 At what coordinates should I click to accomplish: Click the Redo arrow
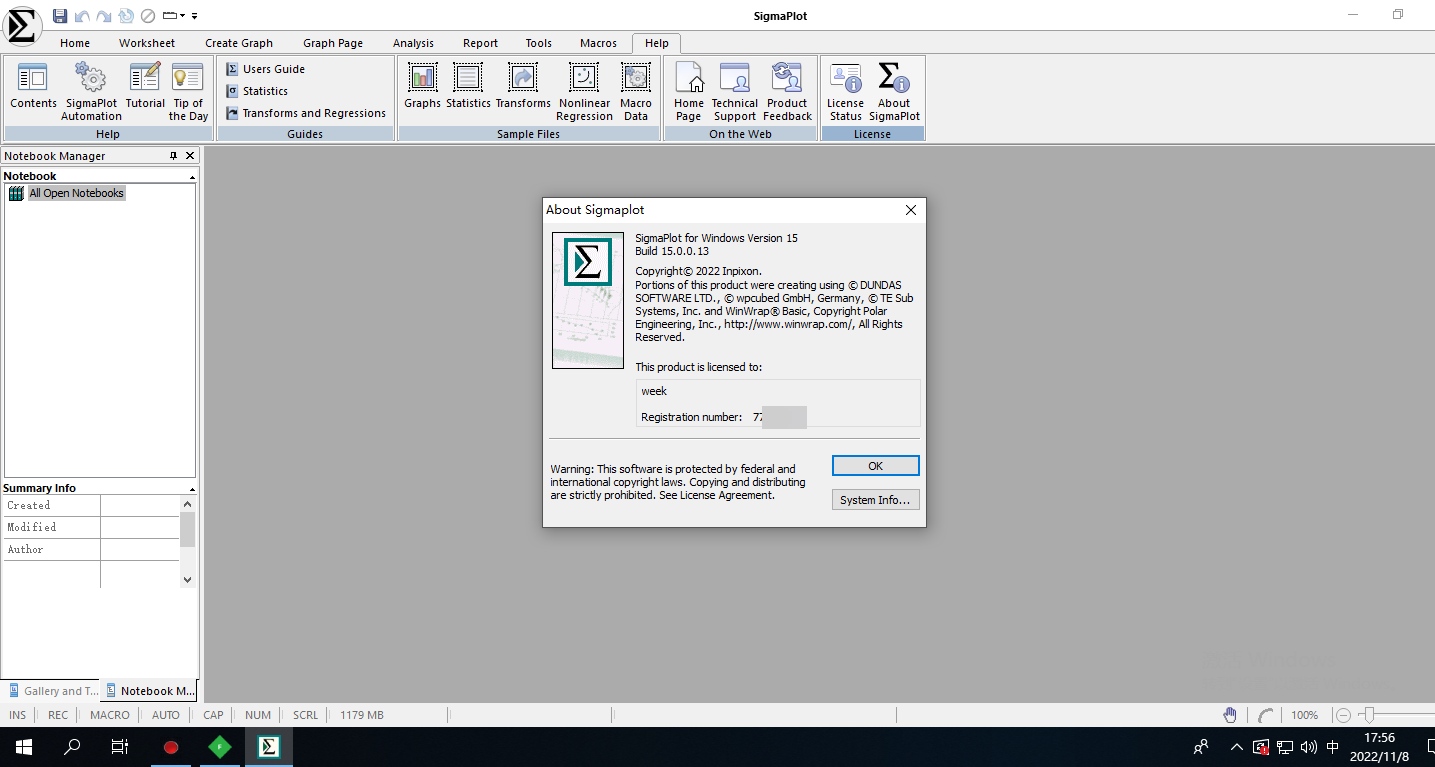(x=104, y=16)
